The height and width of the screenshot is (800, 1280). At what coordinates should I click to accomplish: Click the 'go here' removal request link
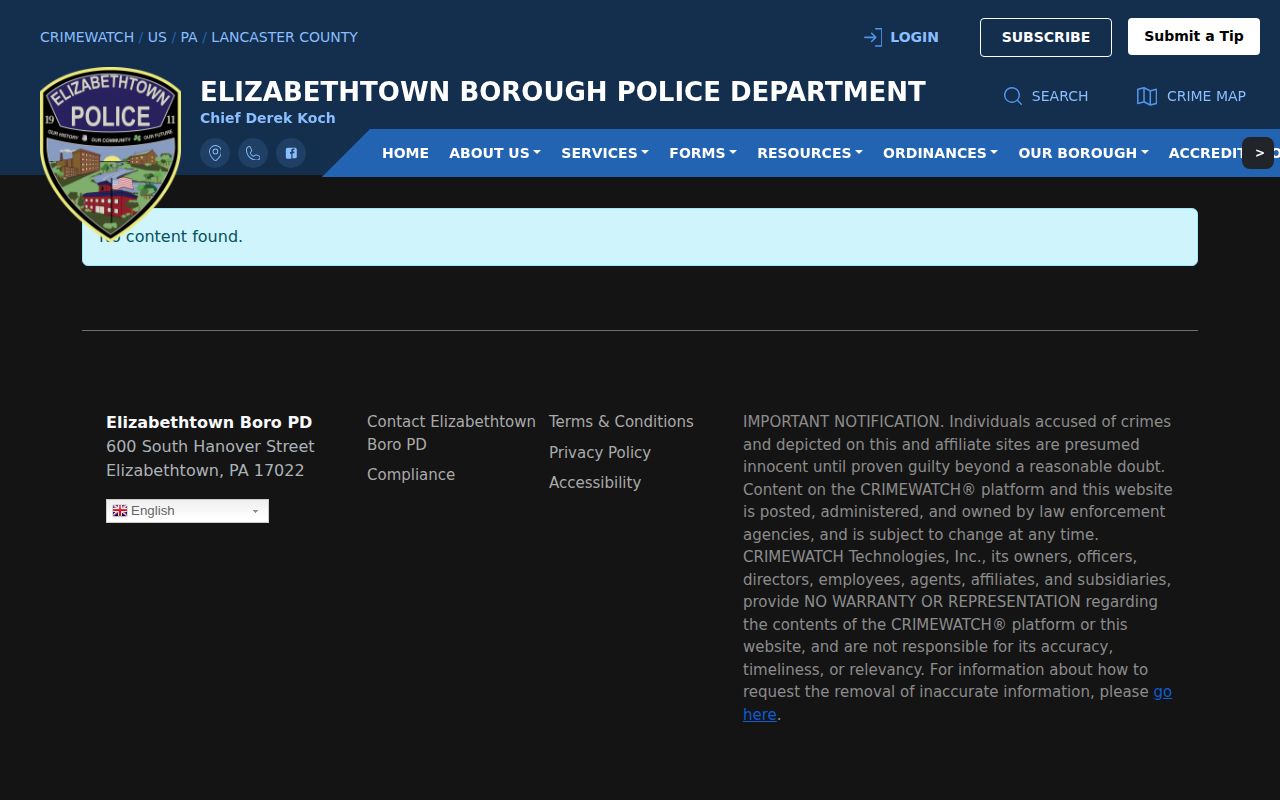click(x=1162, y=692)
